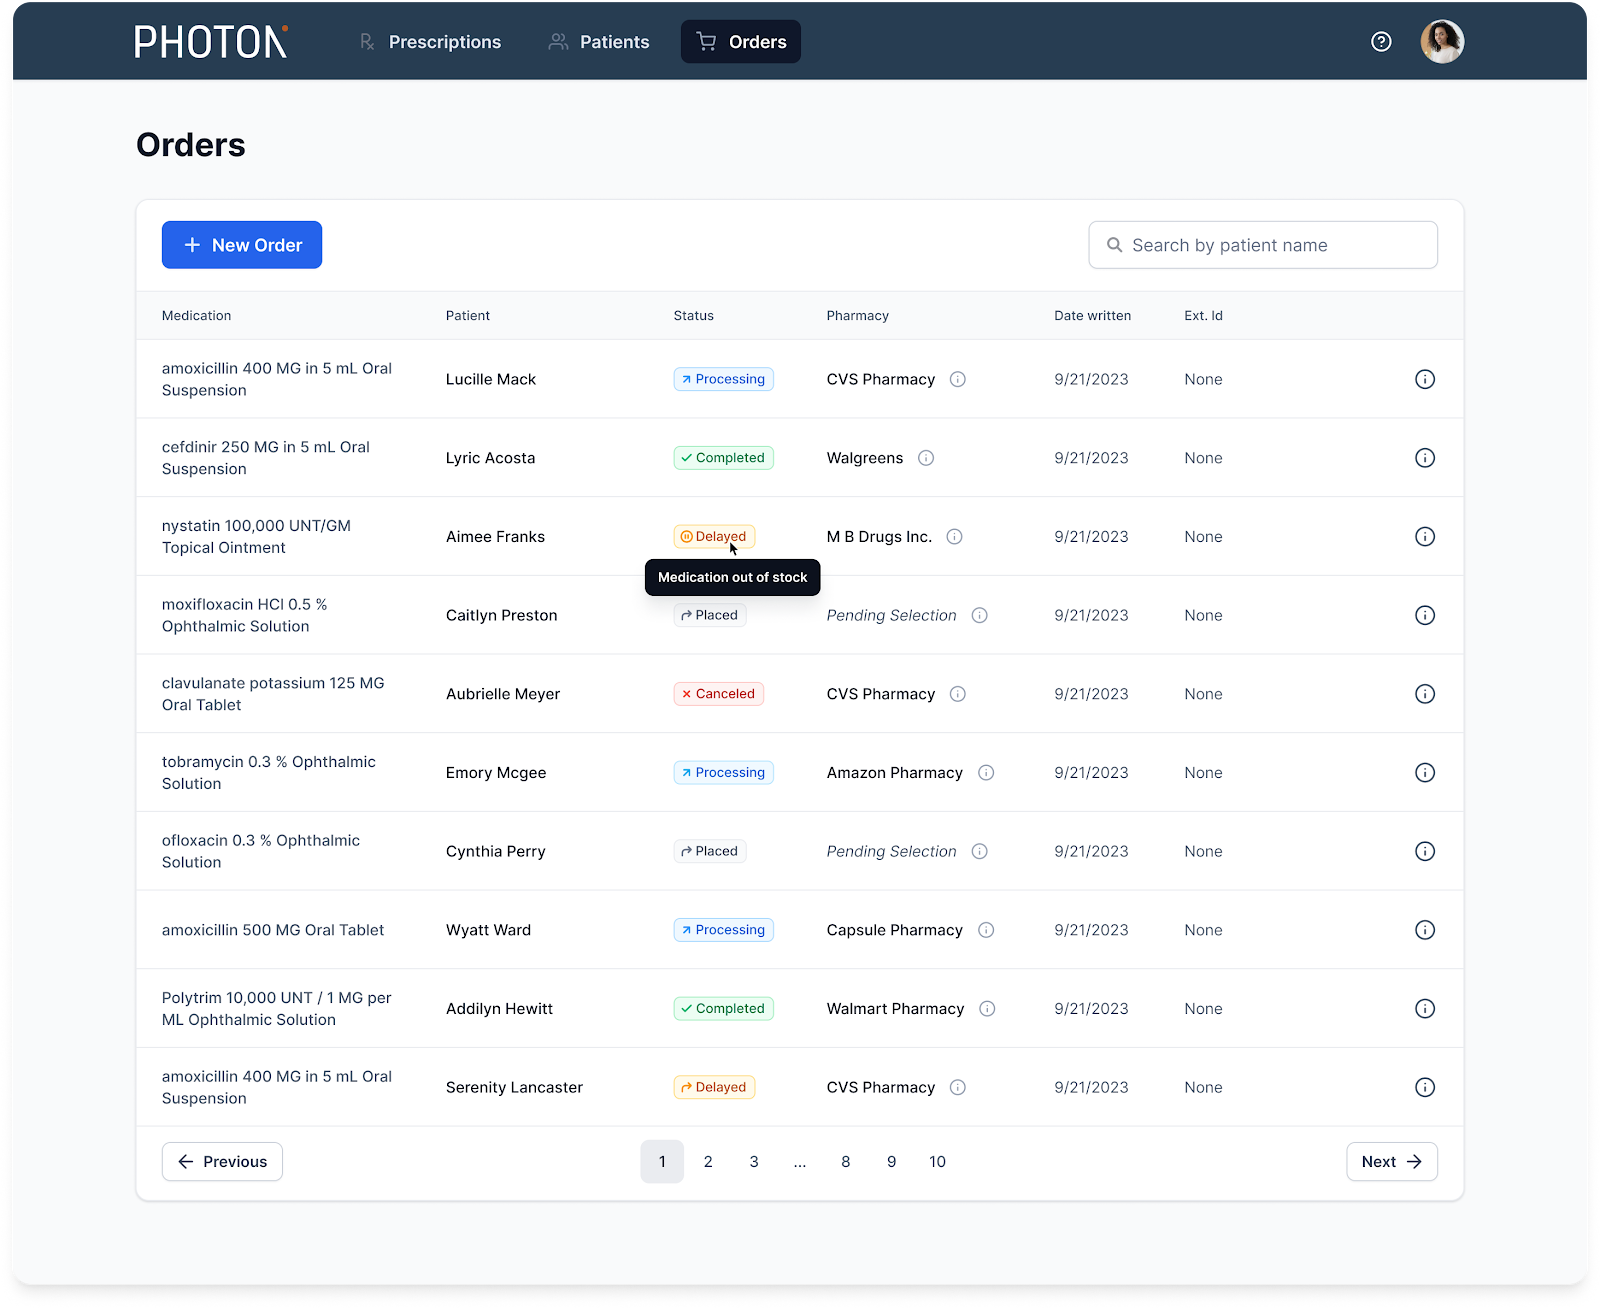Click the PHOTON logo

point(211,42)
